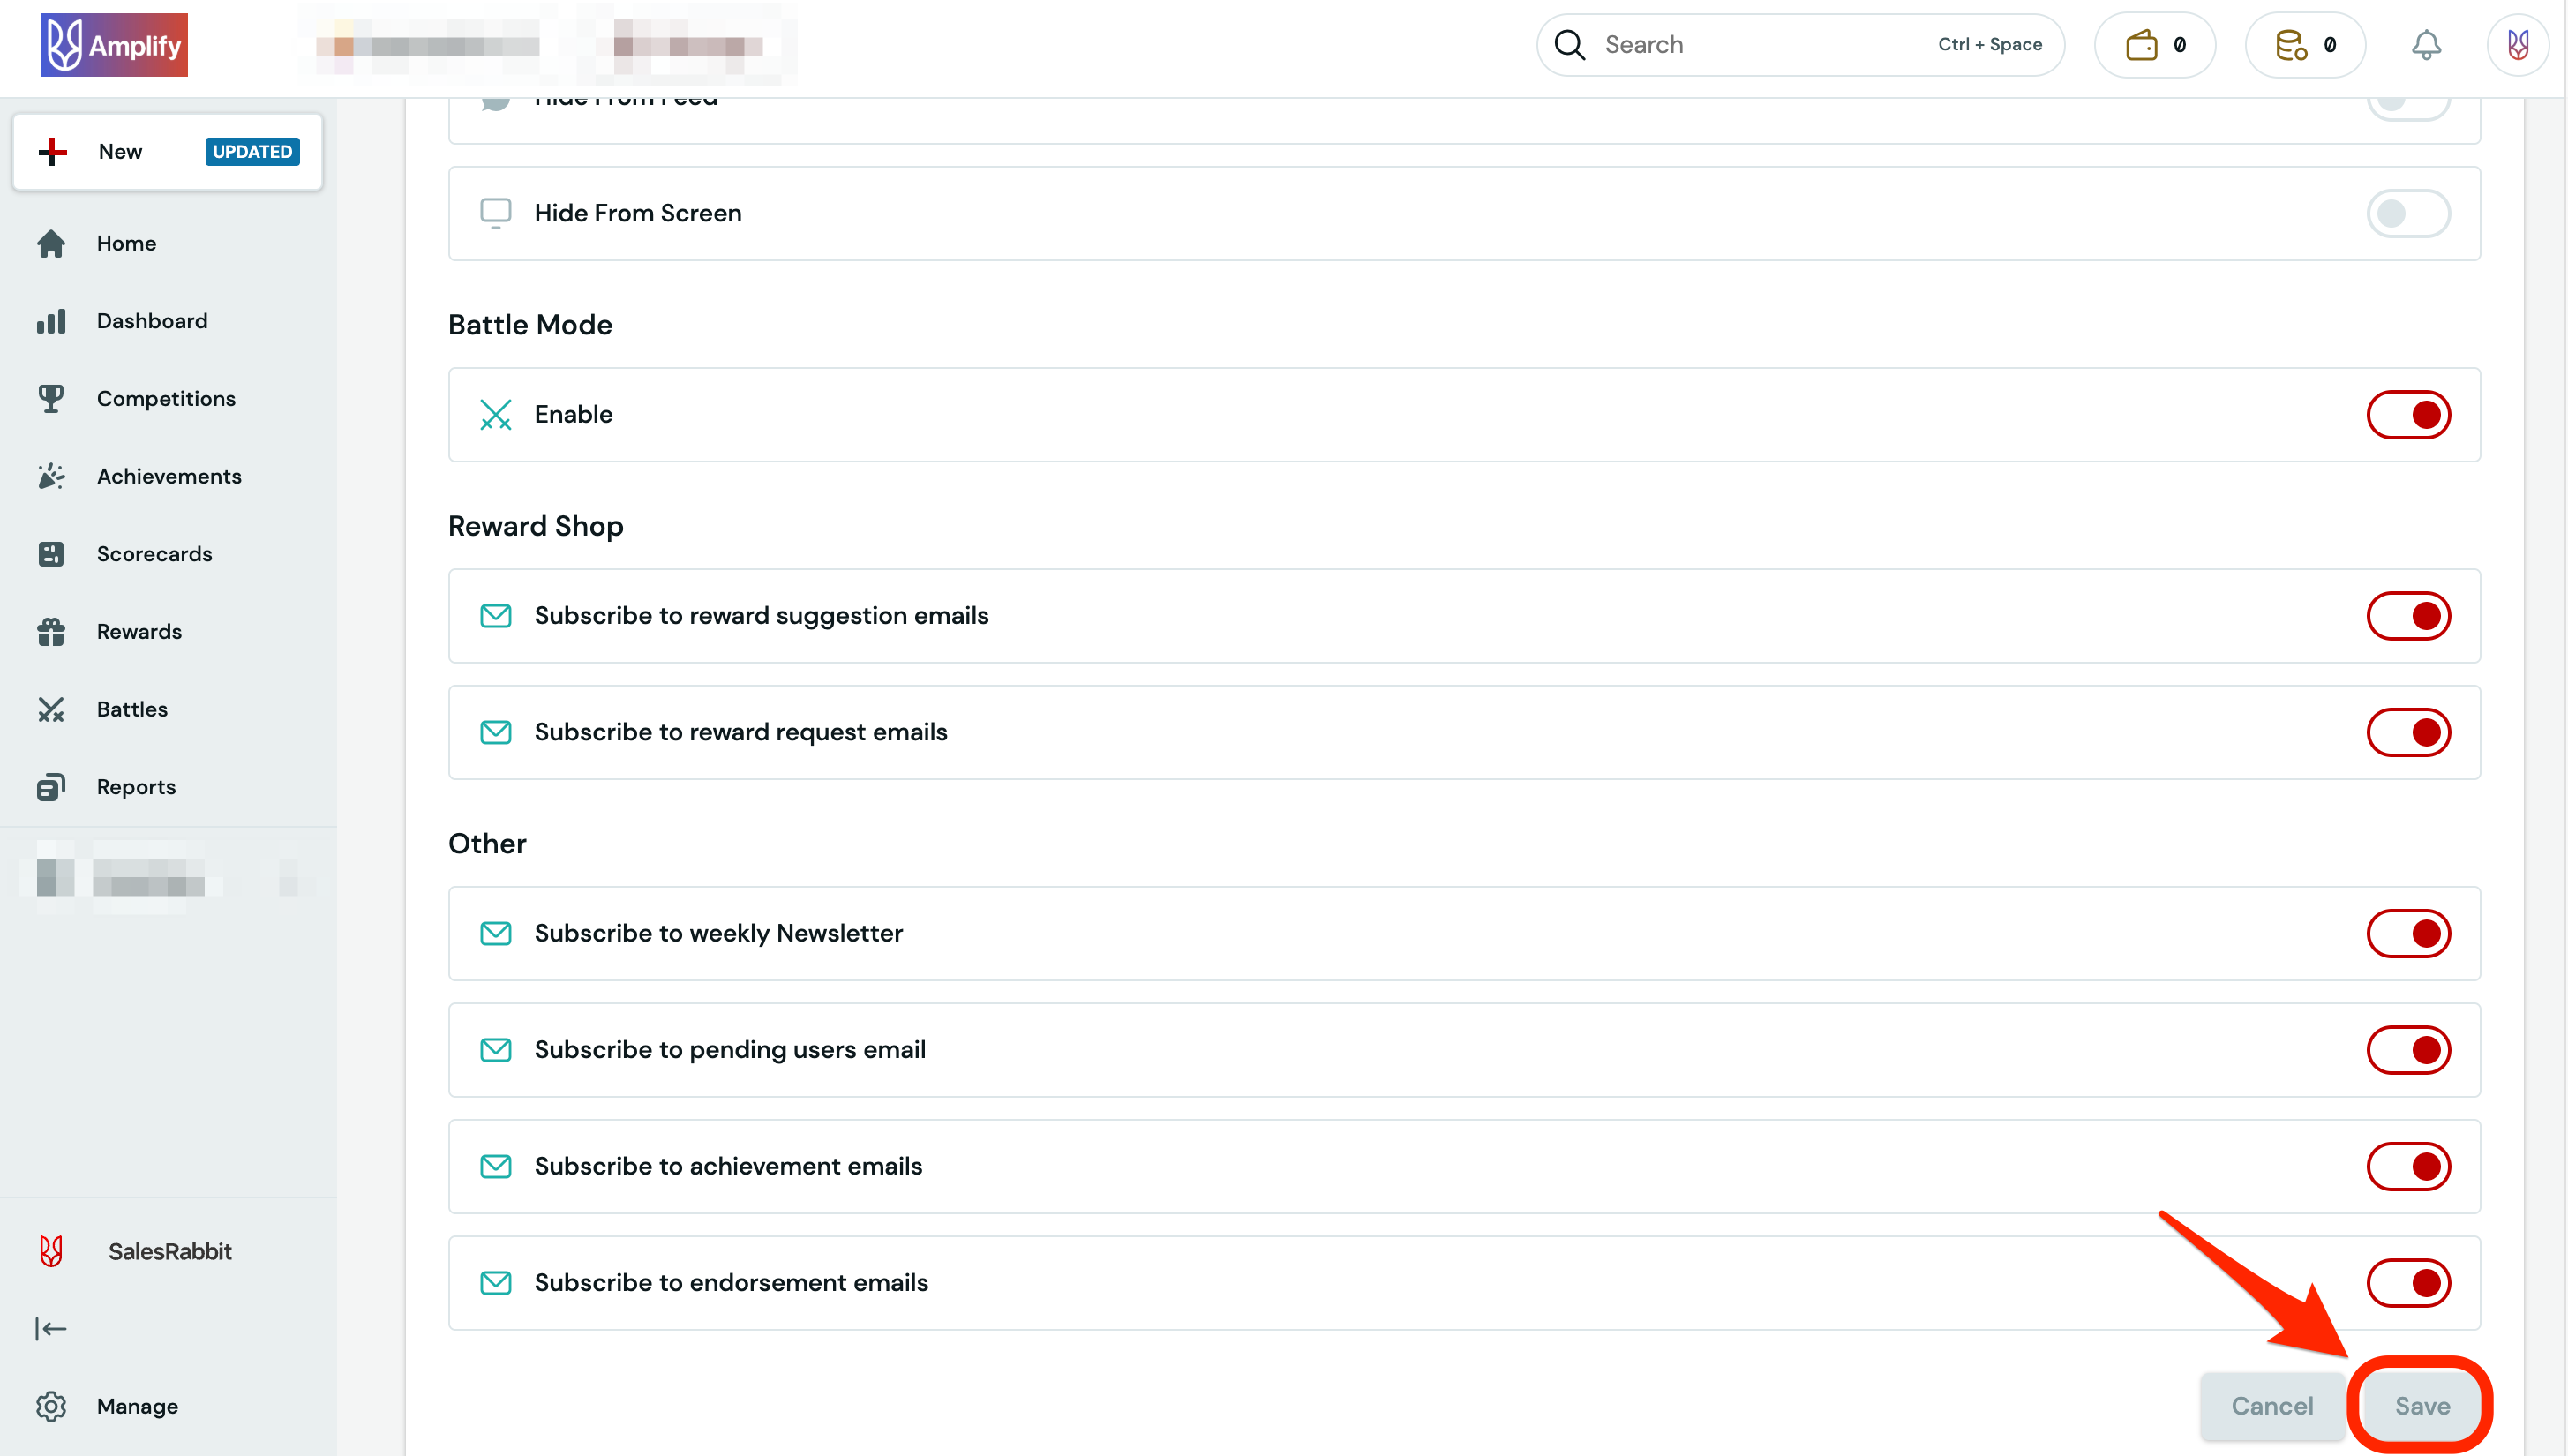The height and width of the screenshot is (1456, 2568).
Task: Click the Battles crossed-swords icon
Action: [52, 709]
